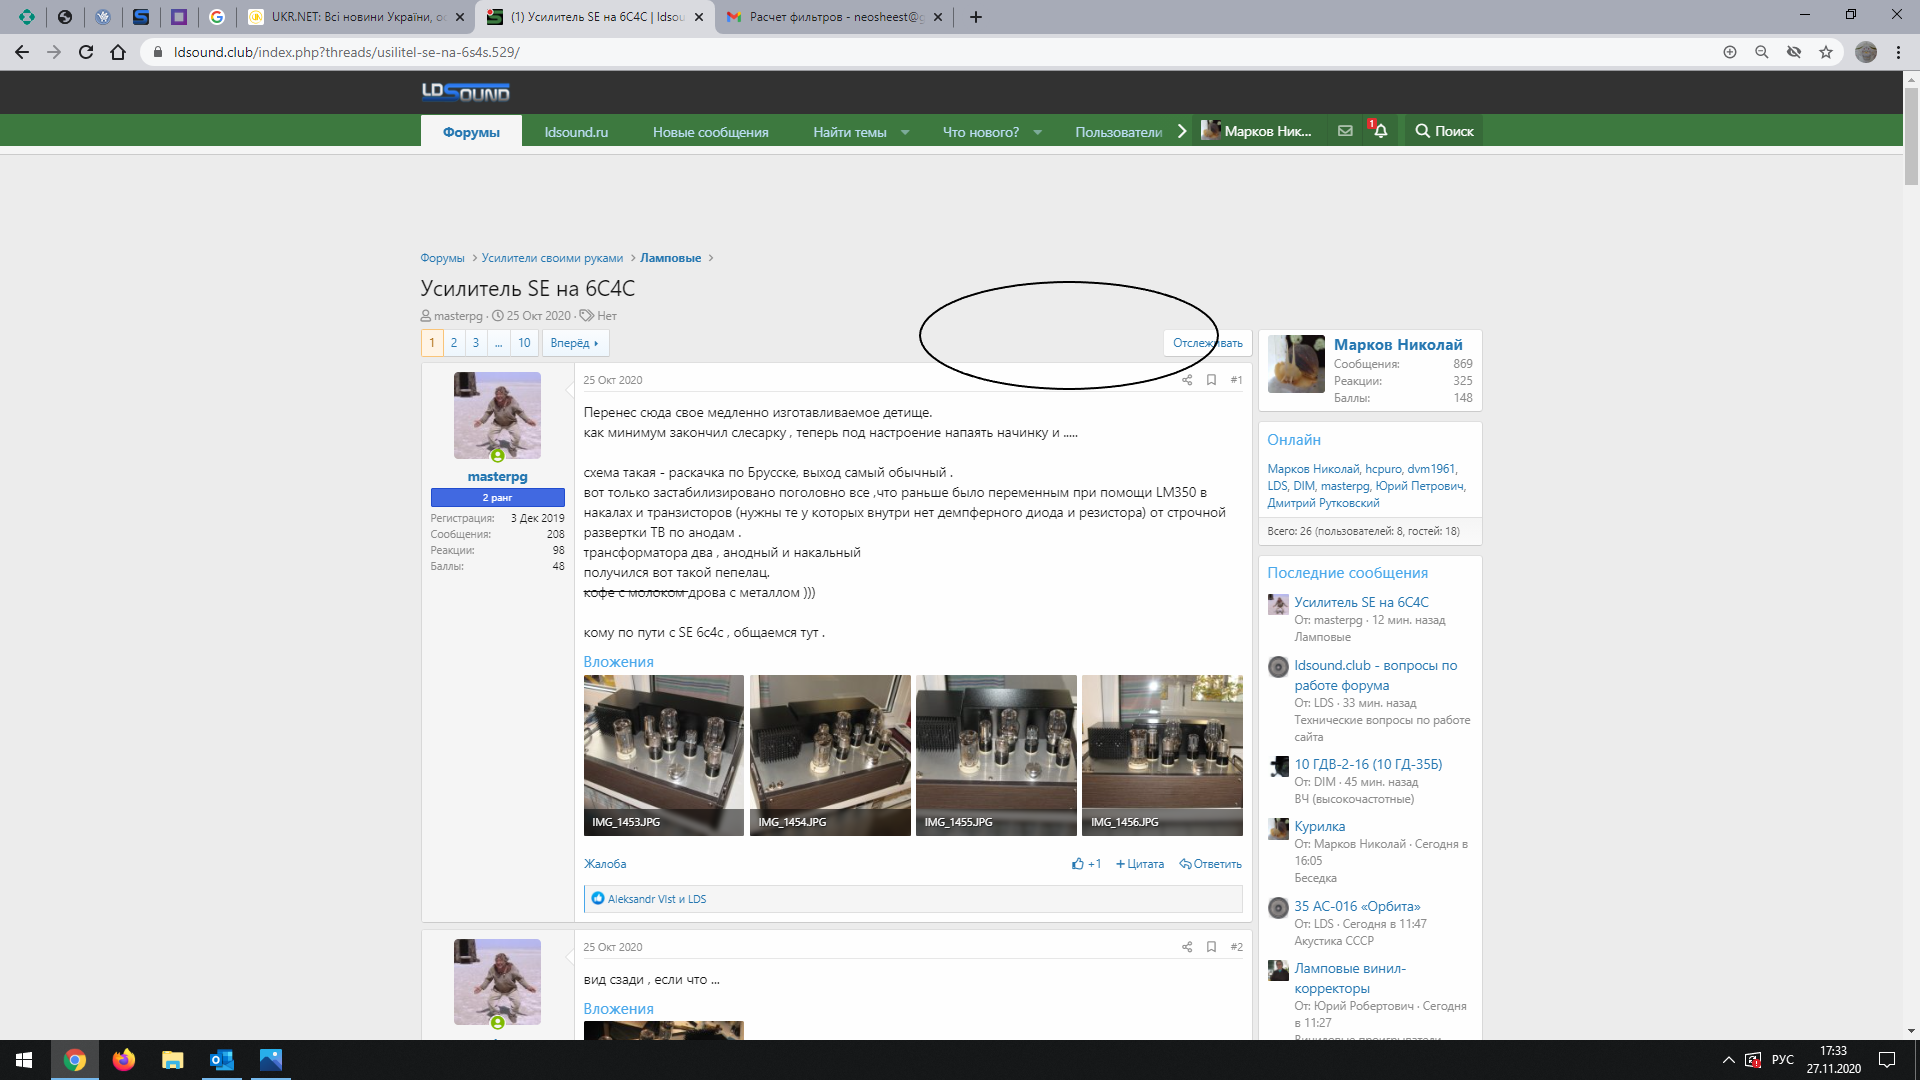Like post #1 with thumbs-up +1
The height and width of the screenshot is (1080, 1920).
(x=1086, y=864)
